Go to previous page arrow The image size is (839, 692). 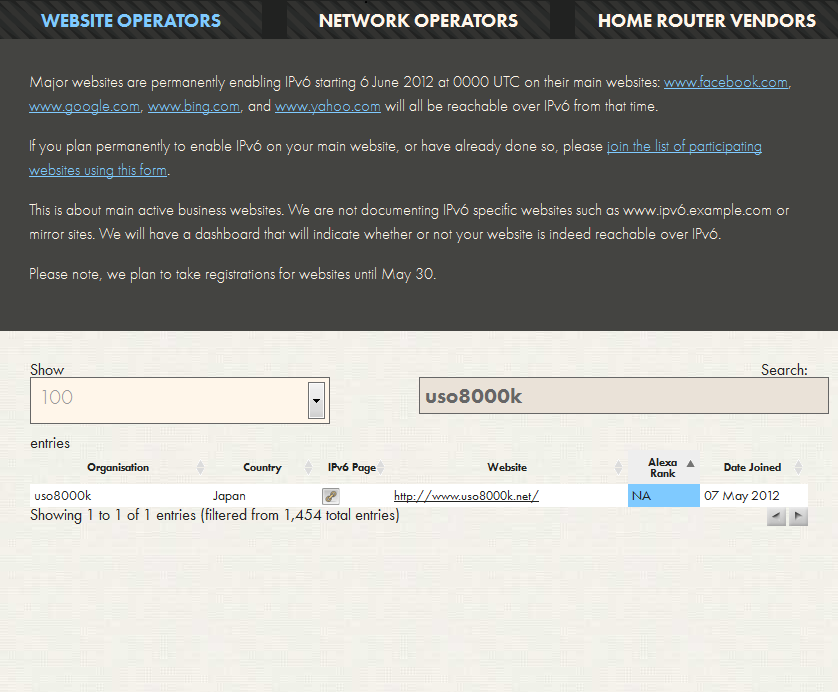point(776,516)
